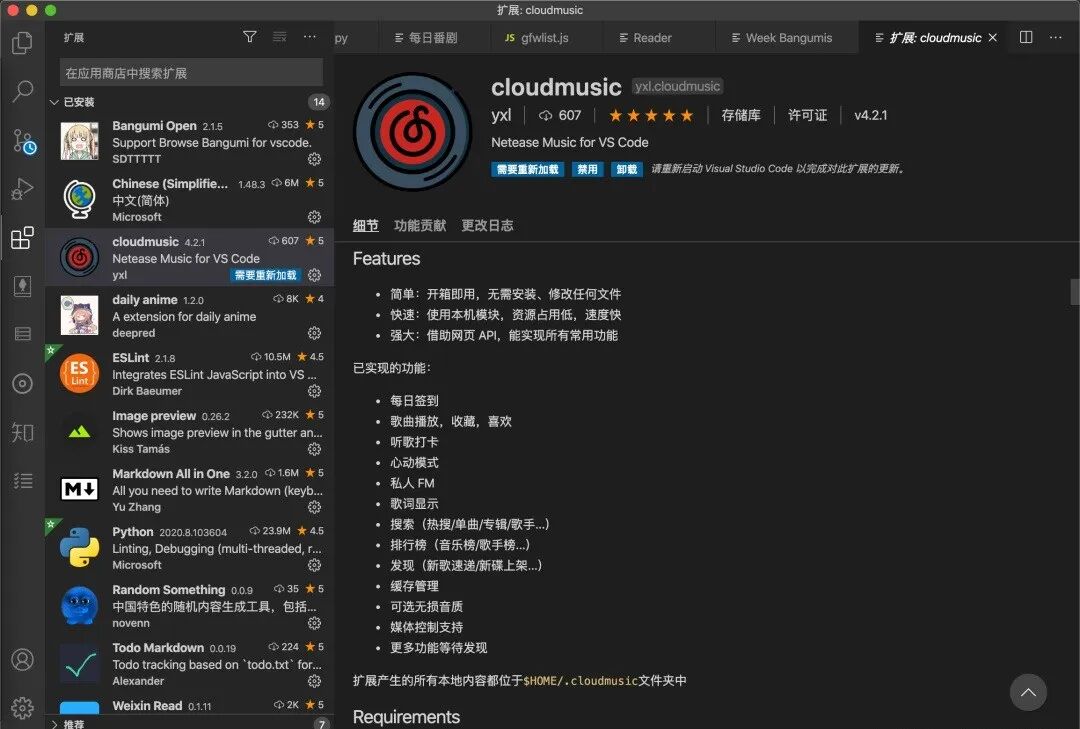Open gear menu for Bangumi Open extension
Image resolution: width=1080 pixels, height=729 pixels.
tap(315, 159)
